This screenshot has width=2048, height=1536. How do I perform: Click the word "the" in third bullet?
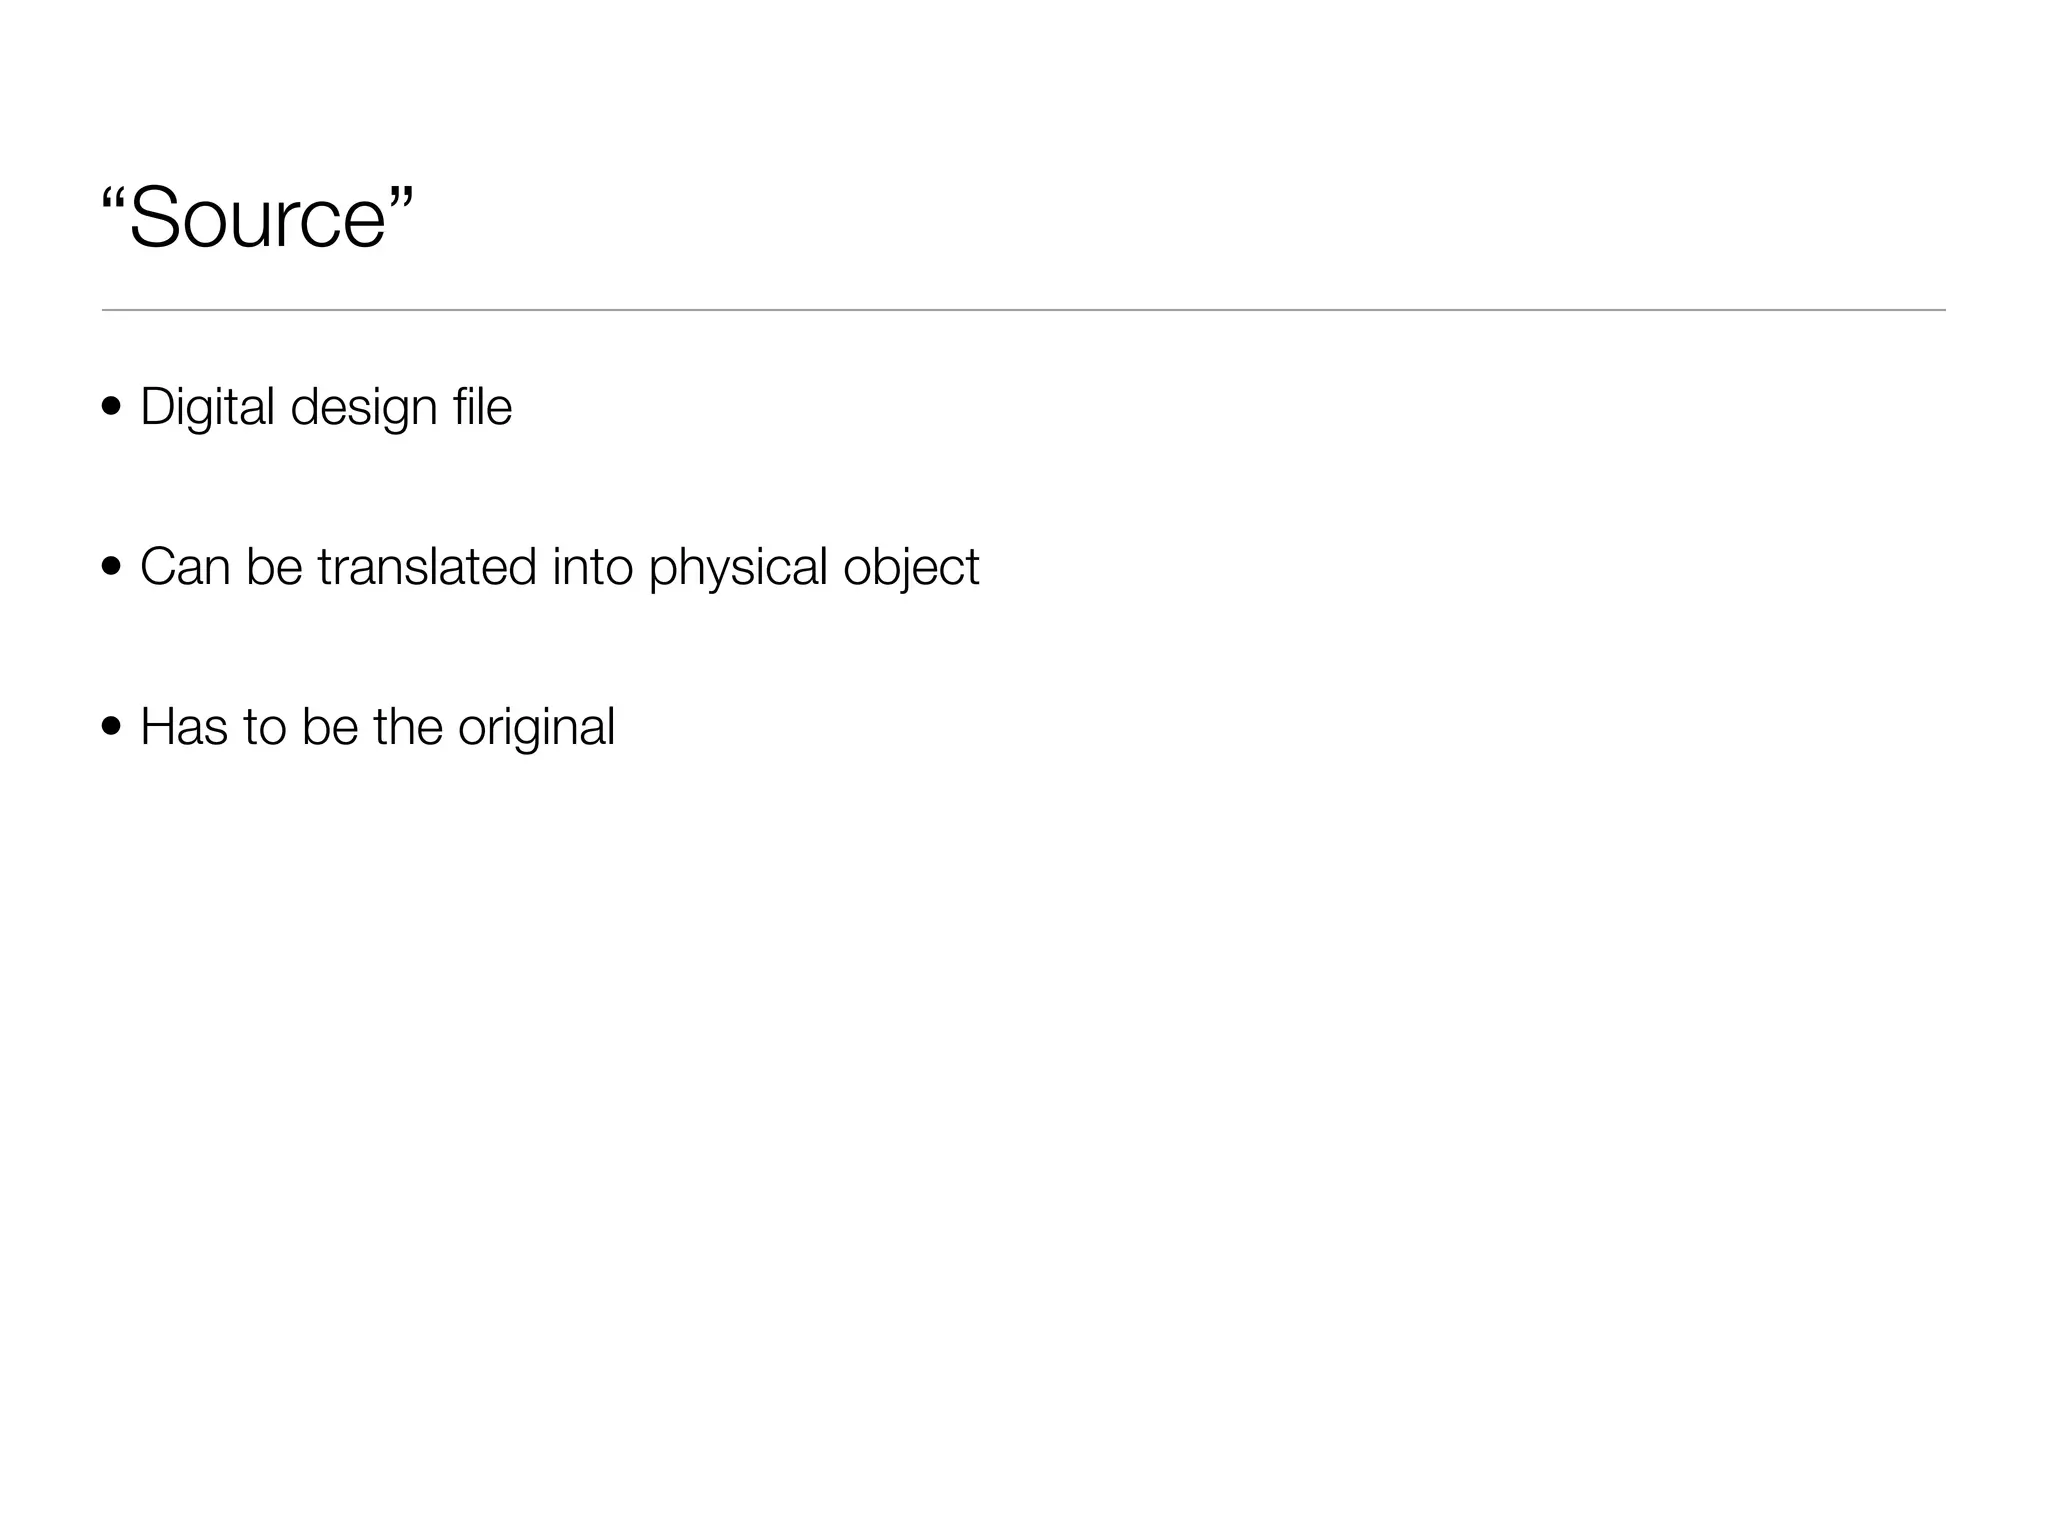tap(407, 727)
